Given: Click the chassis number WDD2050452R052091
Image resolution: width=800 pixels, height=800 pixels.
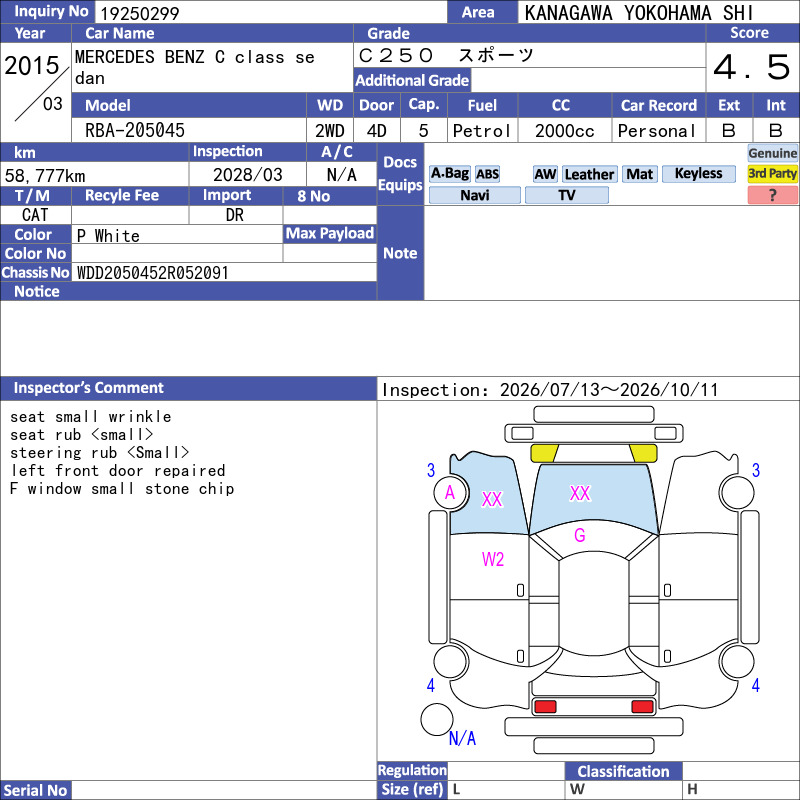Looking at the screenshot, I should [153, 273].
